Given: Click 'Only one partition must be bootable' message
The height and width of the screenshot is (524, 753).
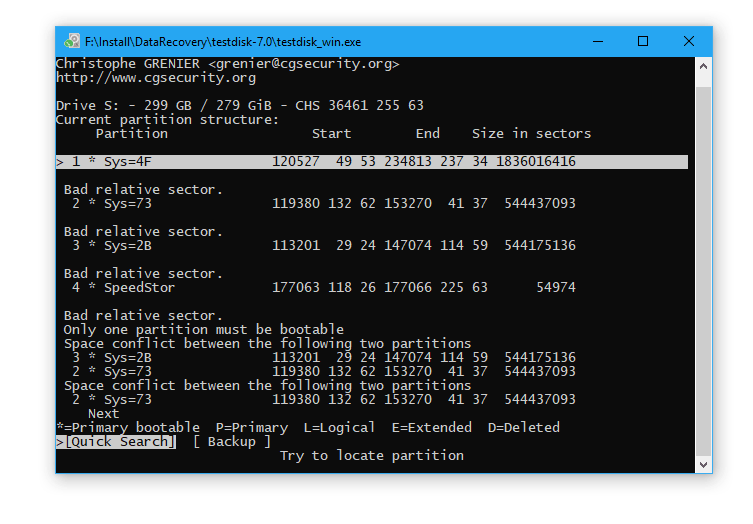Looking at the screenshot, I should pyautogui.click(x=204, y=329).
